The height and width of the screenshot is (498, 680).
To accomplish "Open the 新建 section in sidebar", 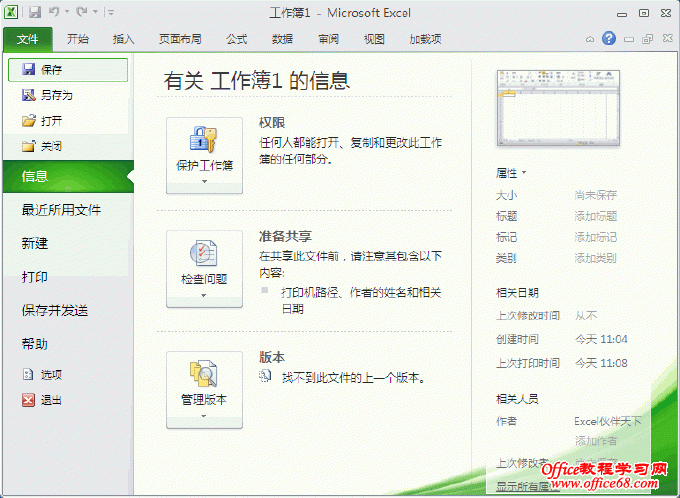I will pyautogui.click(x=35, y=243).
